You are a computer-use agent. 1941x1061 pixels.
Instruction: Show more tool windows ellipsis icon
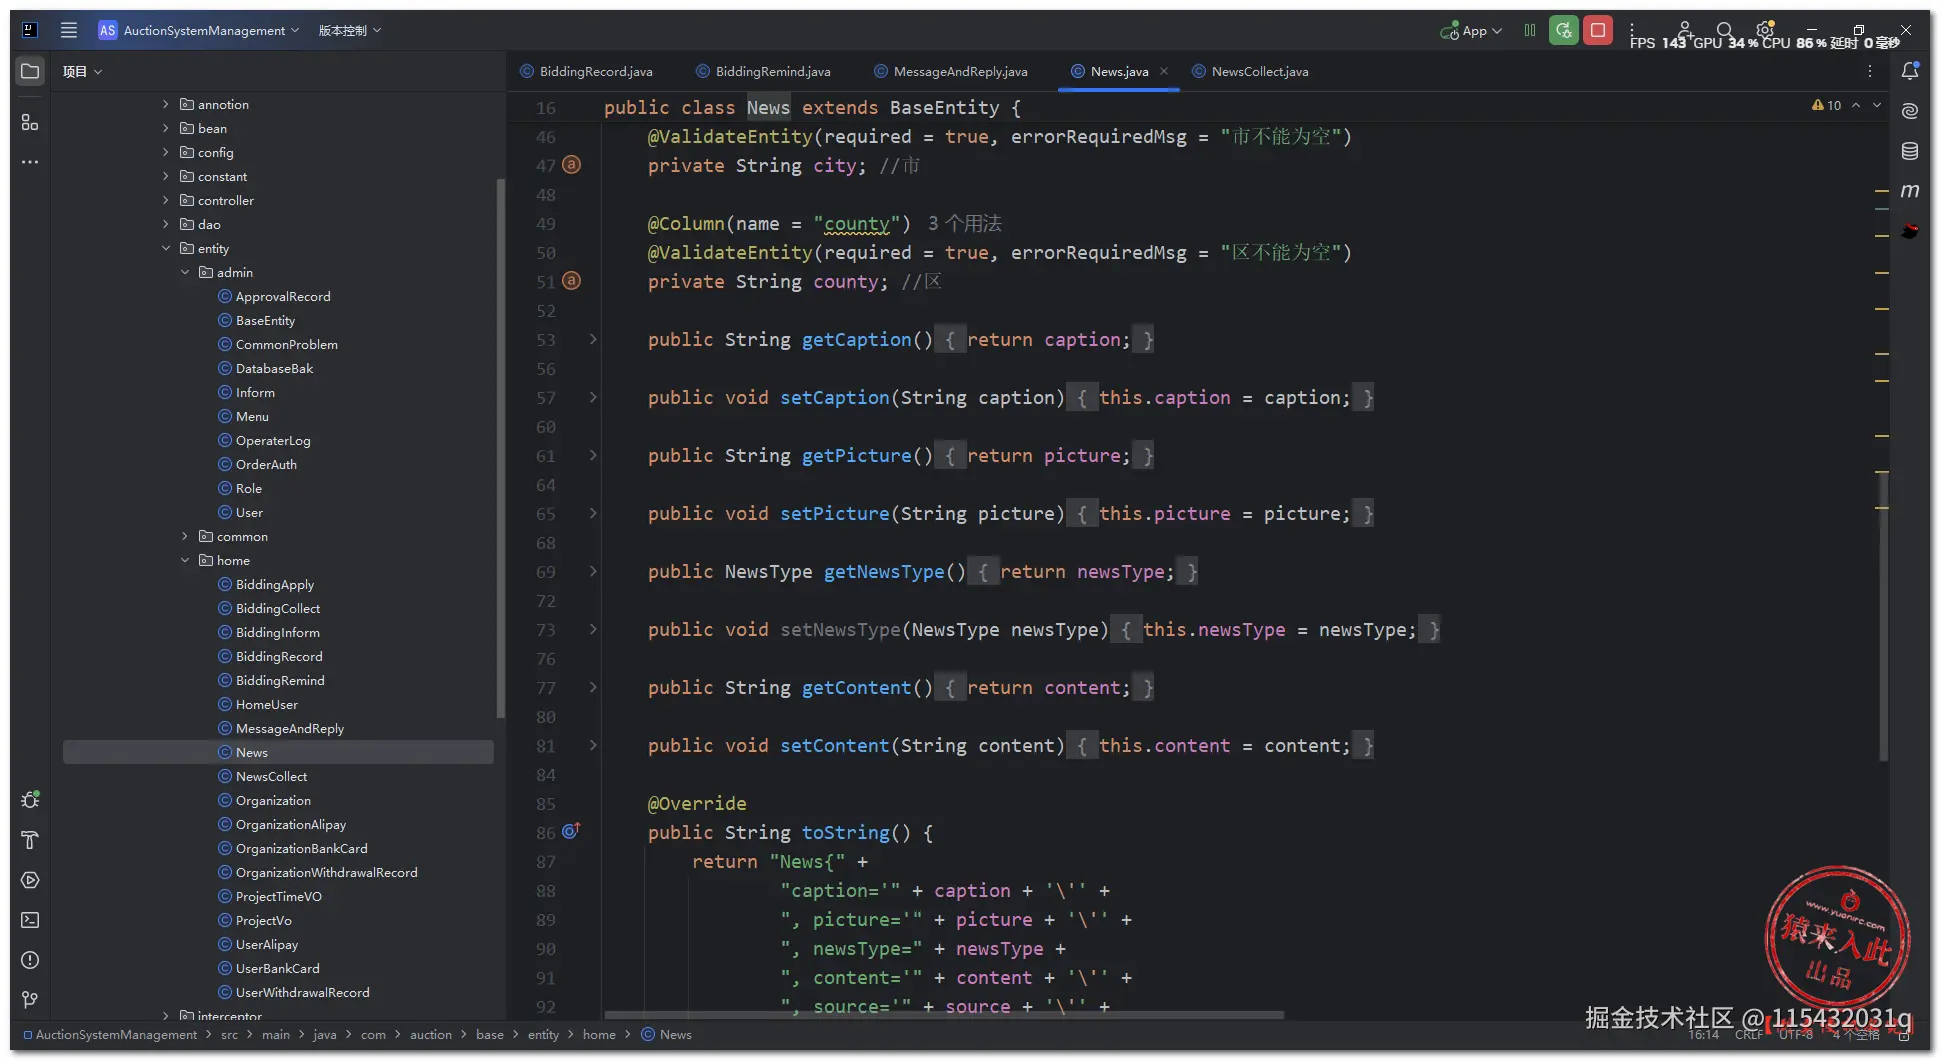tap(30, 162)
